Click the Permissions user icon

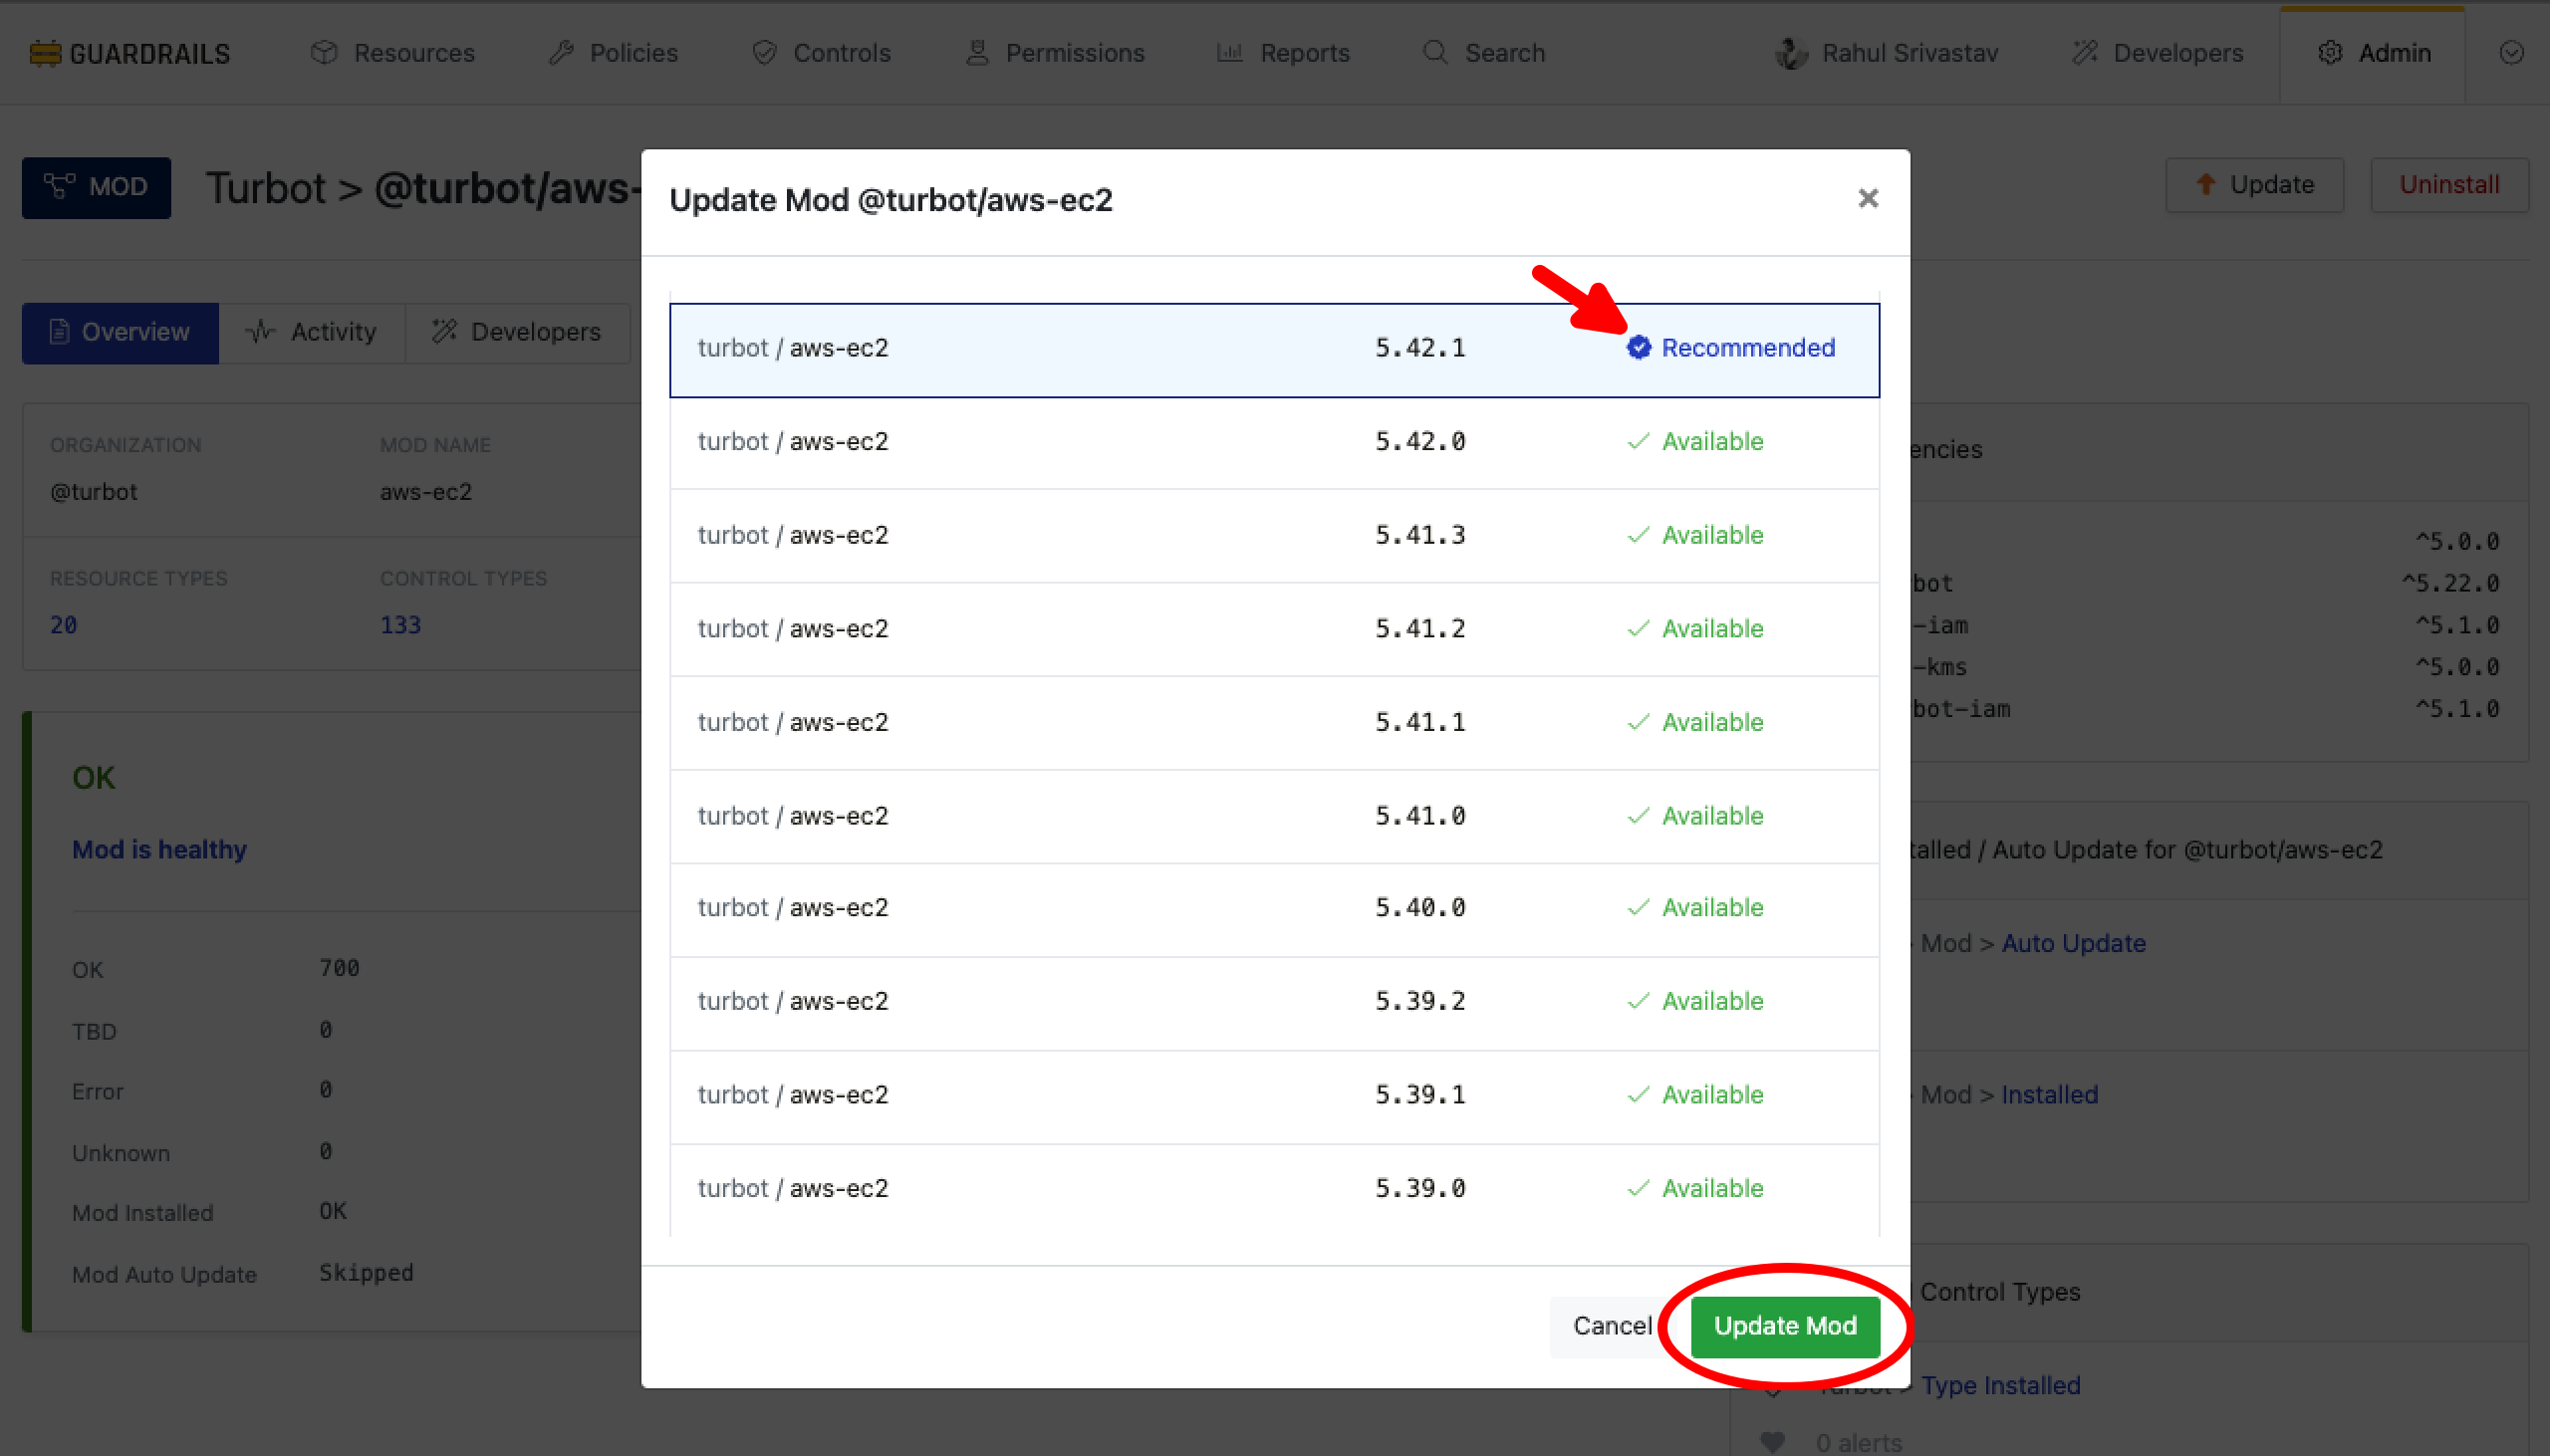click(977, 53)
